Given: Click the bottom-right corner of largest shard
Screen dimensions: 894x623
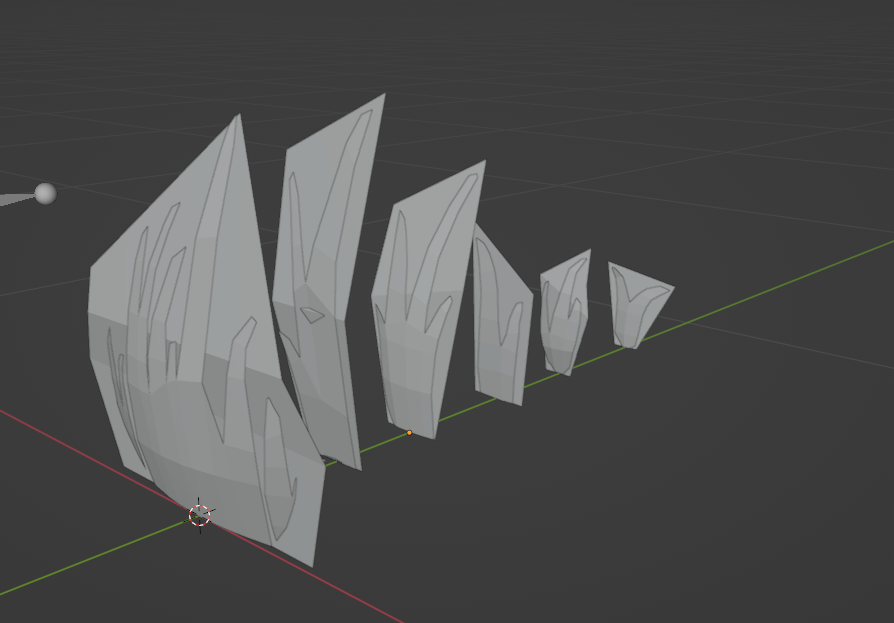Looking at the screenshot, I should (x=311, y=564).
